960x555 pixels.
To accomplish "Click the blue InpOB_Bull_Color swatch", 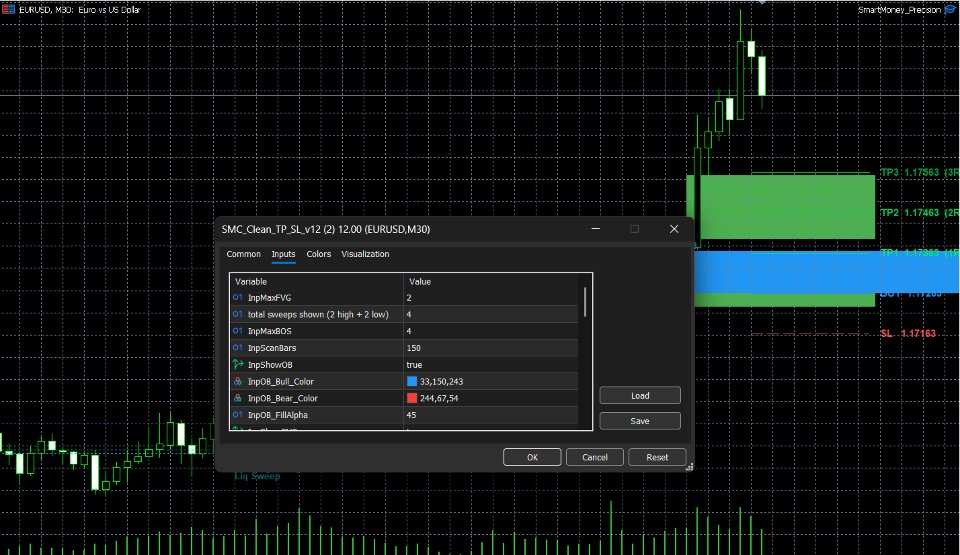I will (412, 381).
